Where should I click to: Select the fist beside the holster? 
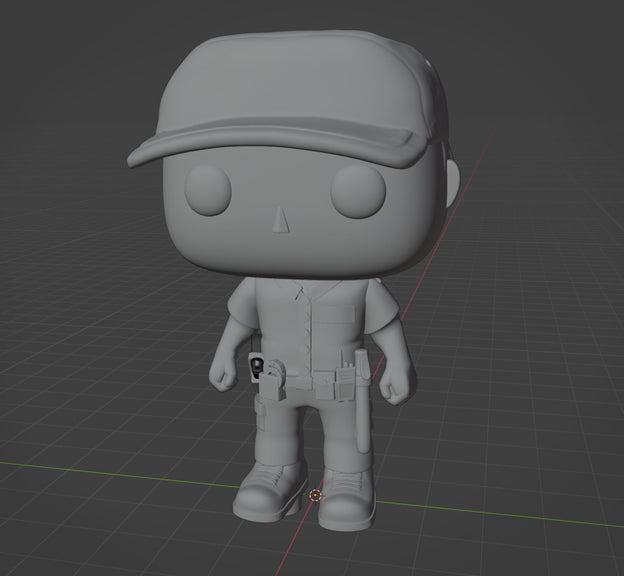pyautogui.click(x=224, y=374)
